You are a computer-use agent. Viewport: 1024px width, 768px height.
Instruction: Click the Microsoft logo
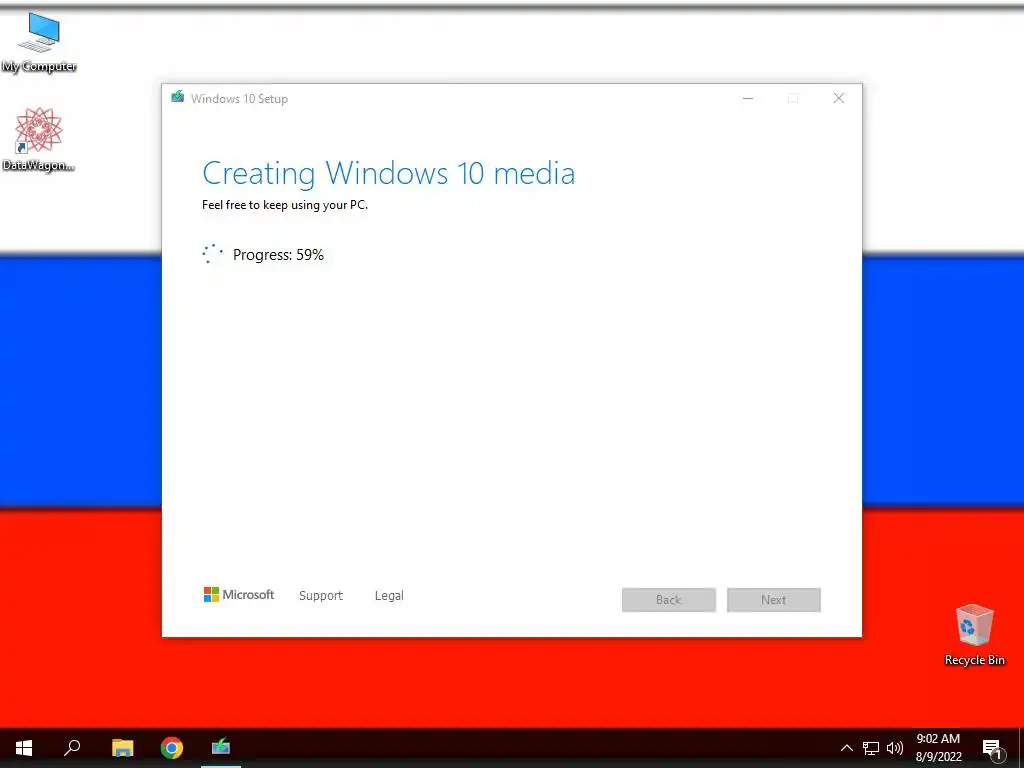pyautogui.click(x=239, y=594)
